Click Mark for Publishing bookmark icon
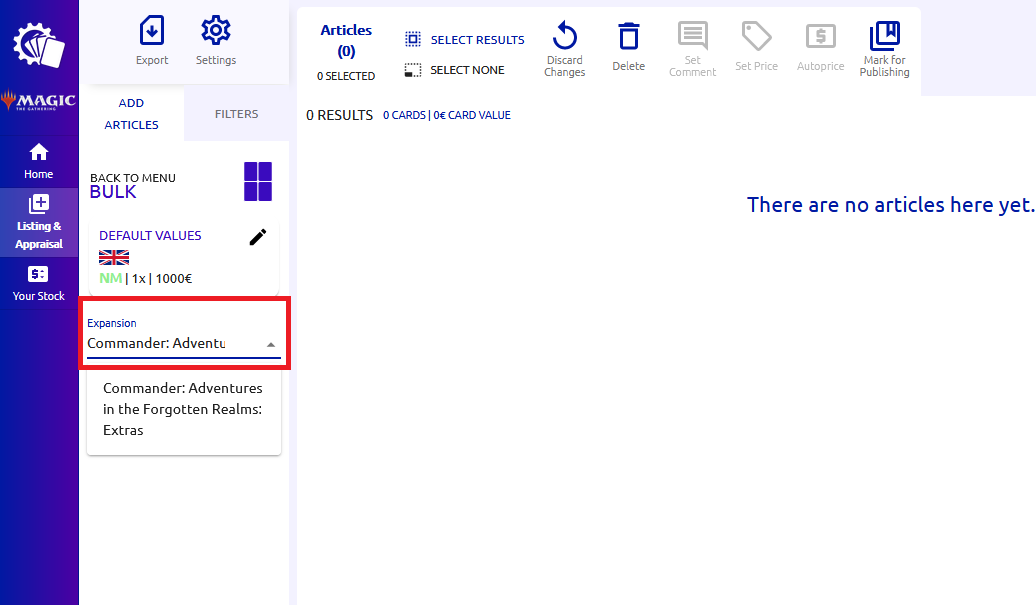Screen dimensions: 1036x605 pyautogui.click(x=885, y=36)
